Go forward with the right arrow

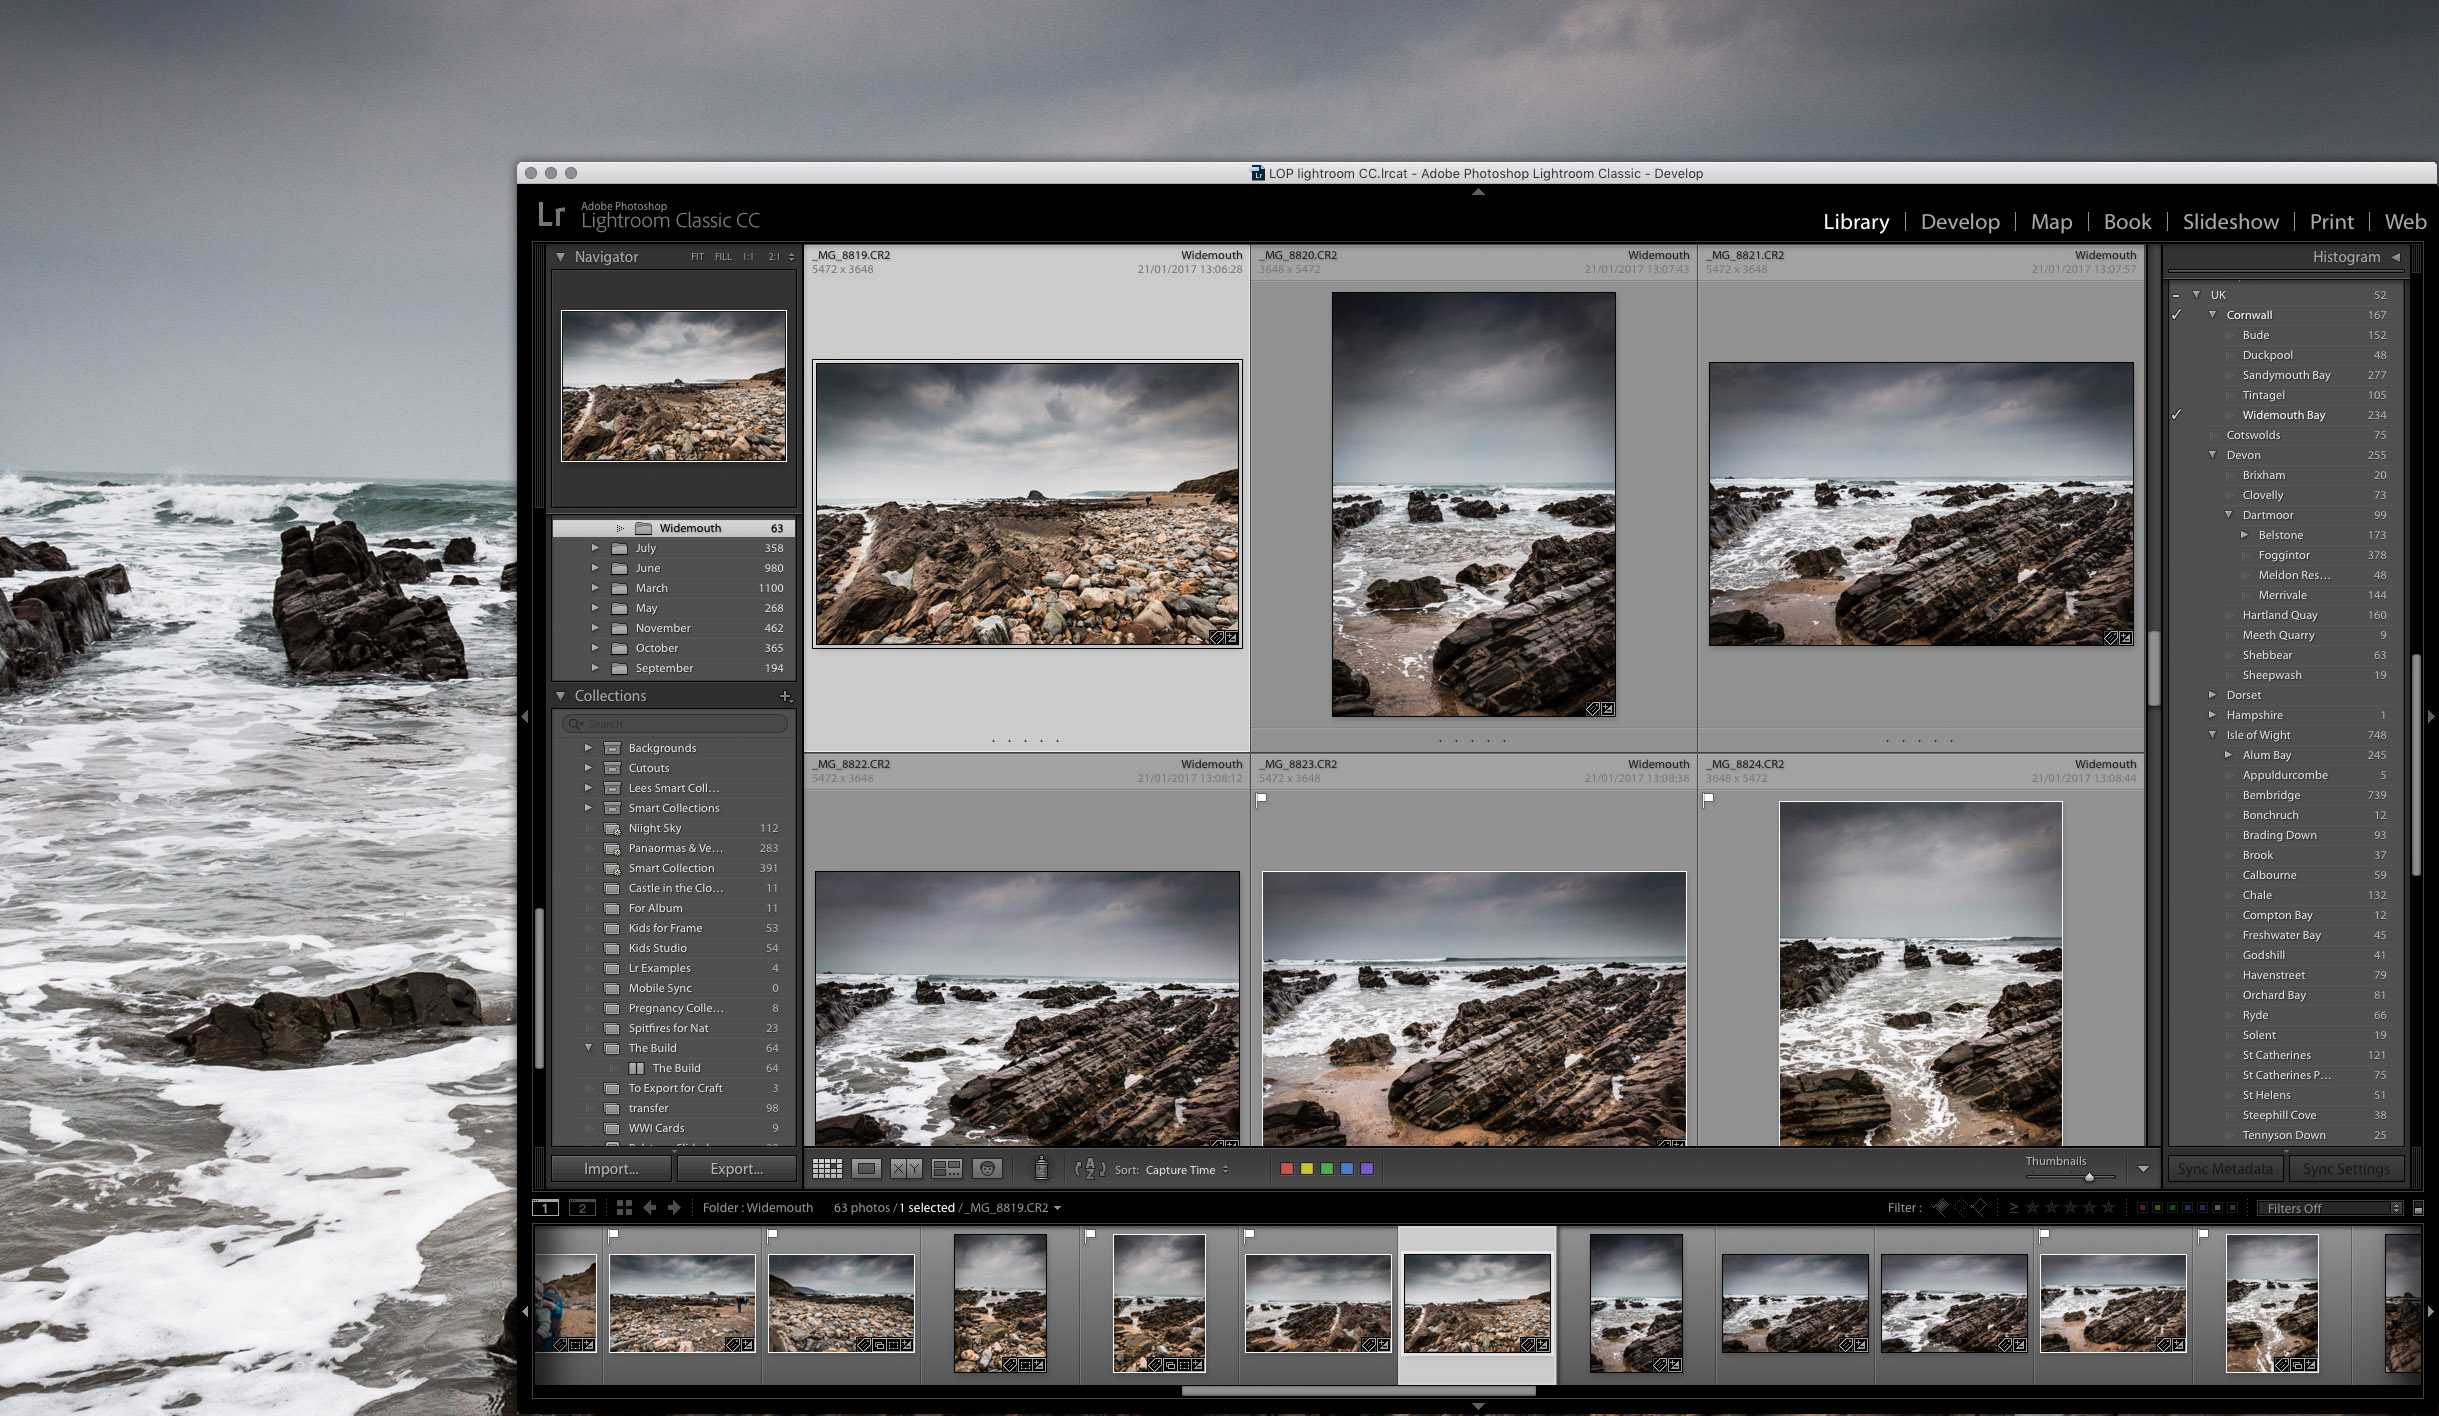(x=674, y=1208)
